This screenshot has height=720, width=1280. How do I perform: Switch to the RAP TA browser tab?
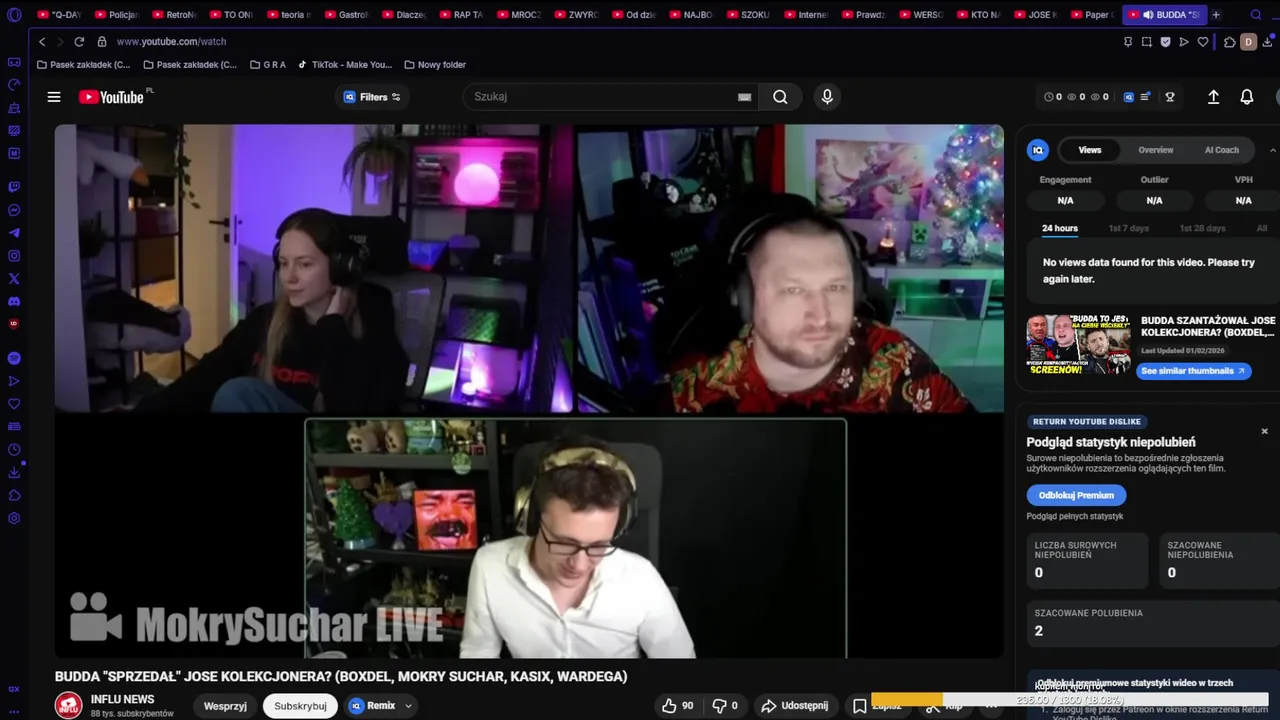(462, 15)
